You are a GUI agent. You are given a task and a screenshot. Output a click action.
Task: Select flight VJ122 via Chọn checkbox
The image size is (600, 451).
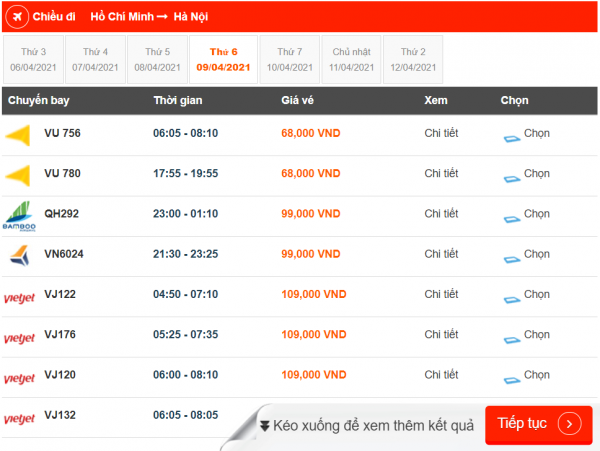[x=512, y=300]
